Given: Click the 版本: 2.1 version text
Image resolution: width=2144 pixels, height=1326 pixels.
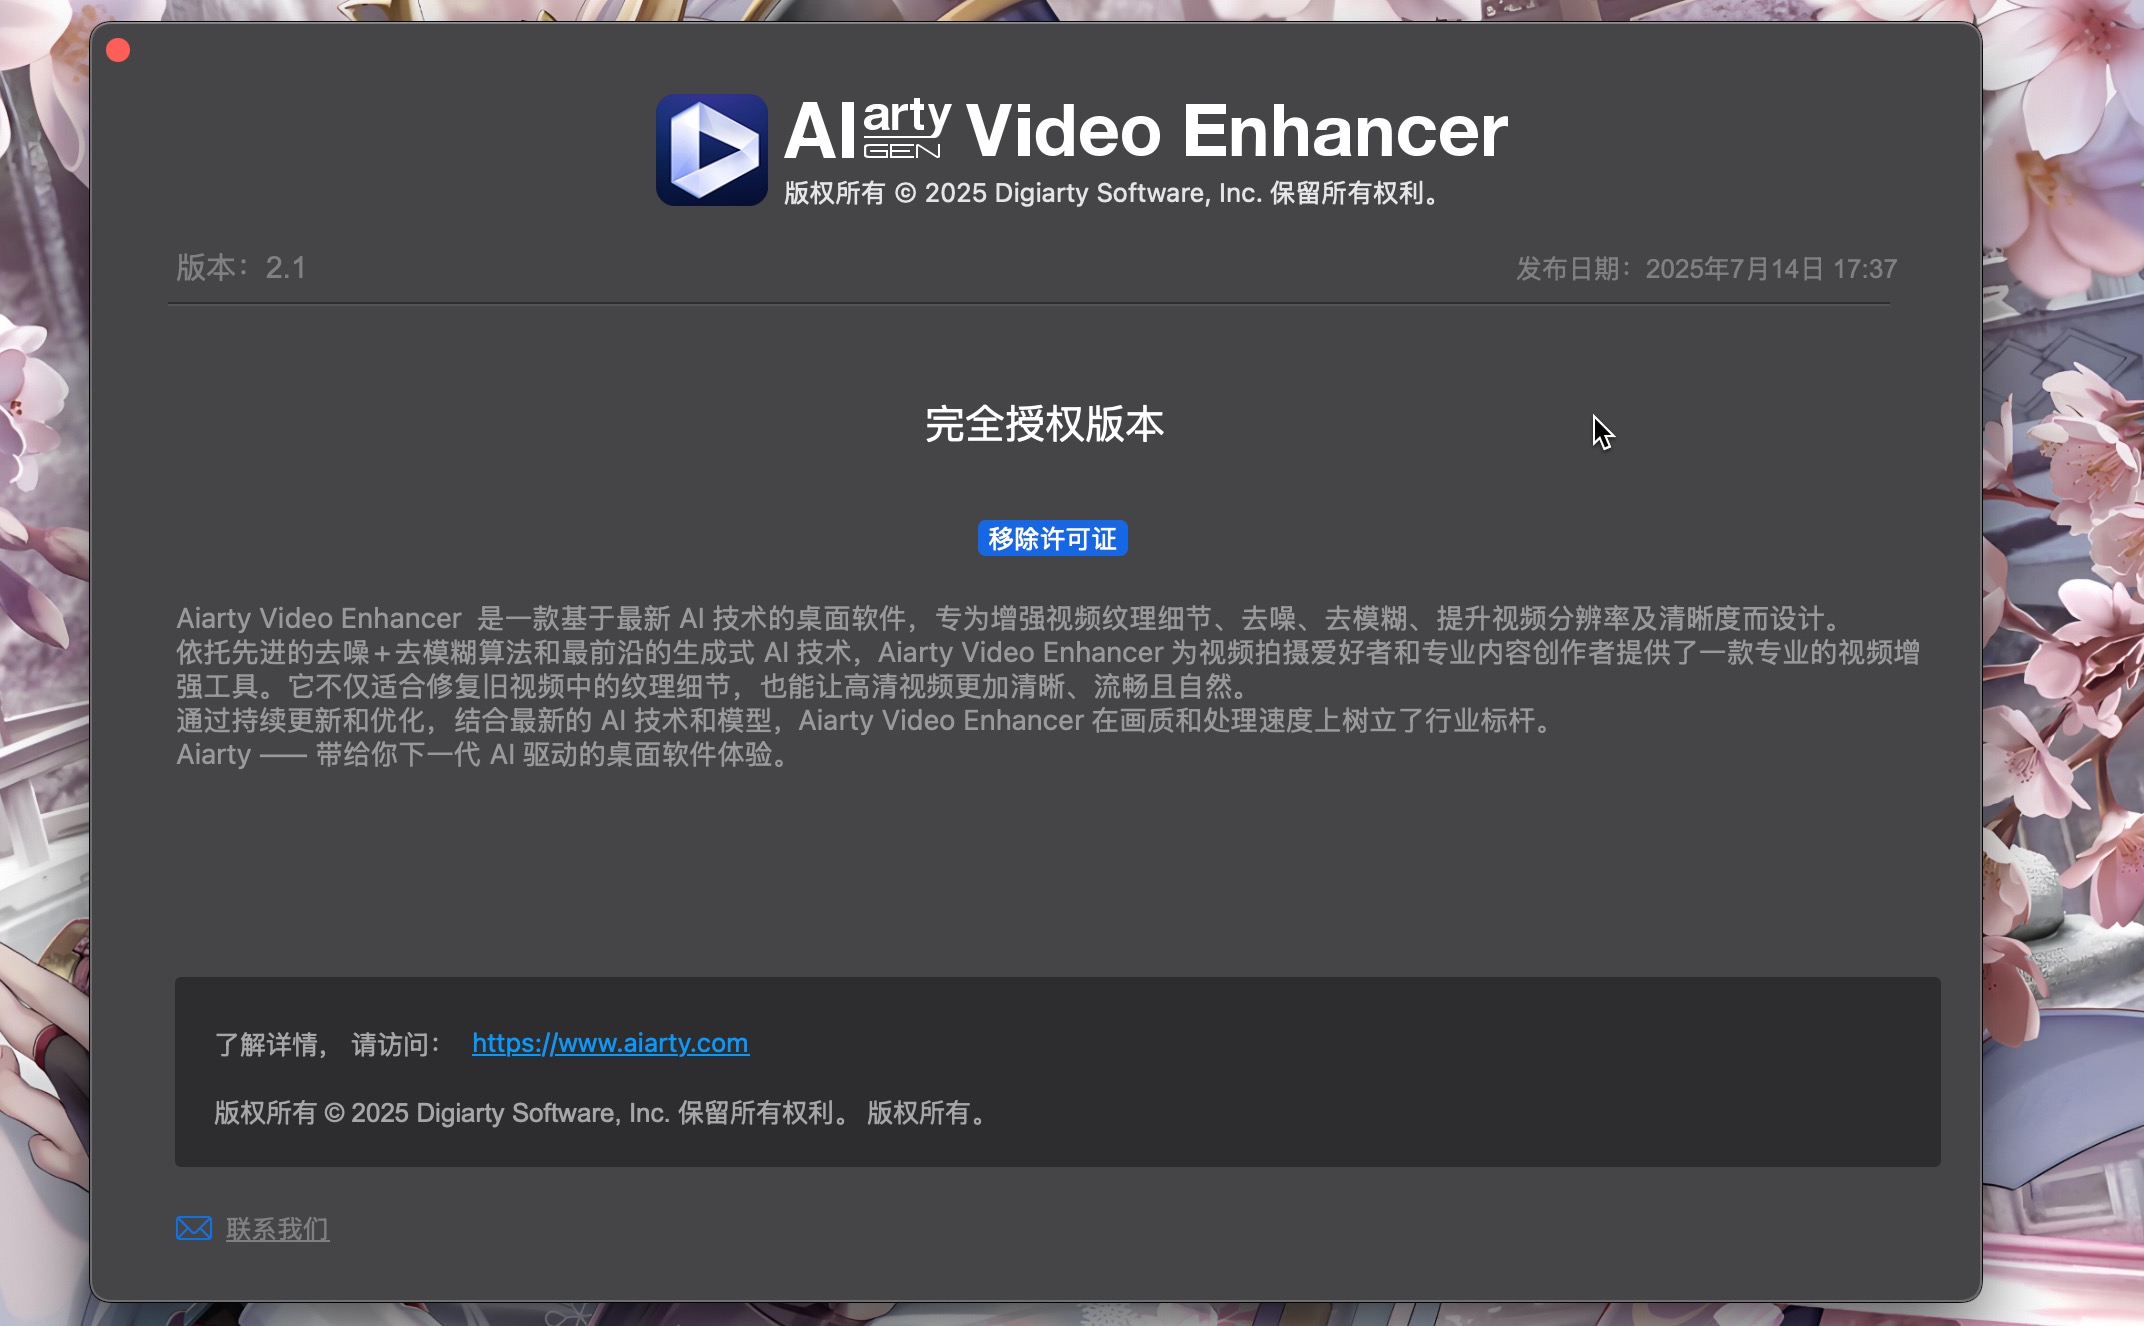Looking at the screenshot, I should (x=241, y=268).
